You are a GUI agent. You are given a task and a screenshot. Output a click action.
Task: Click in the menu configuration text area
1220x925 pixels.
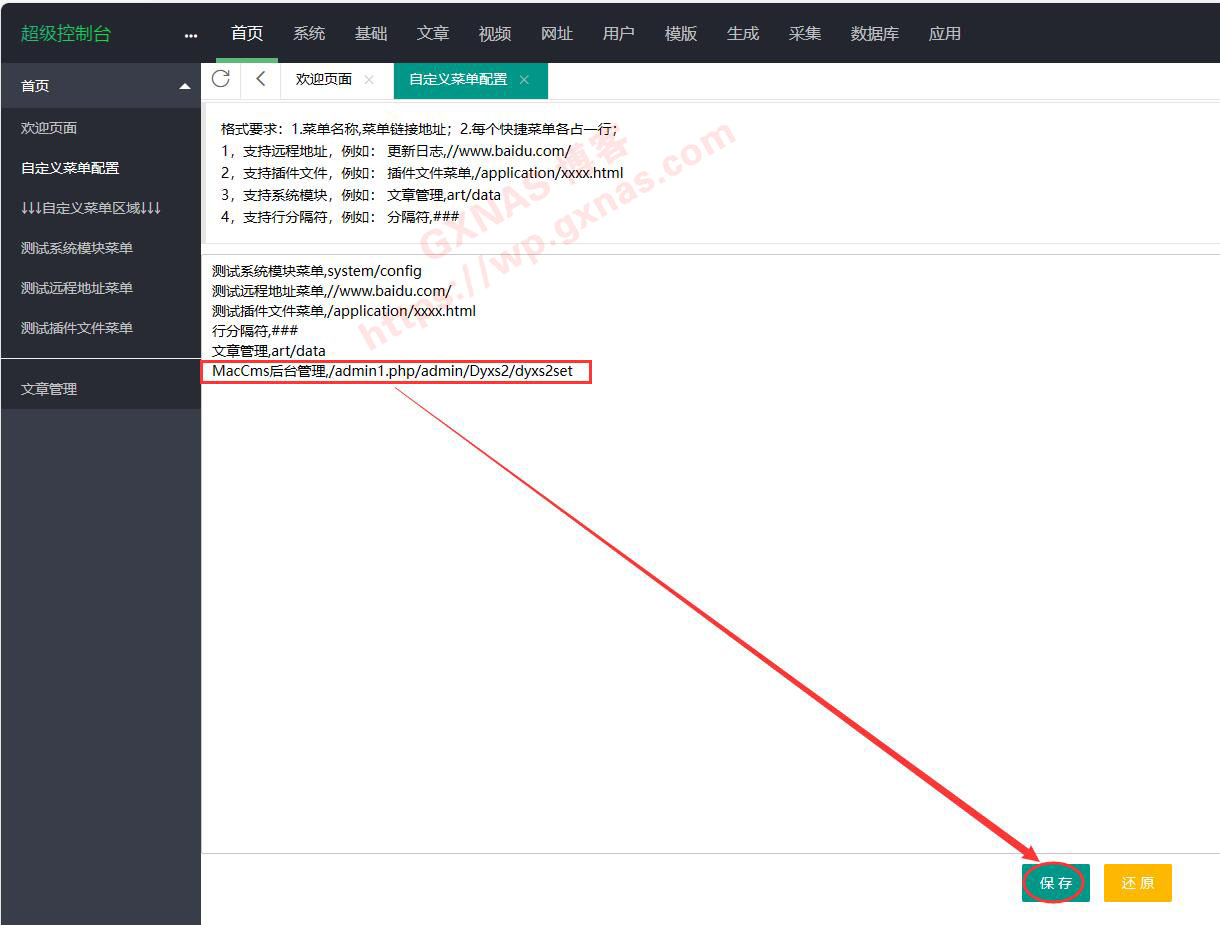[x=700, y=600]
